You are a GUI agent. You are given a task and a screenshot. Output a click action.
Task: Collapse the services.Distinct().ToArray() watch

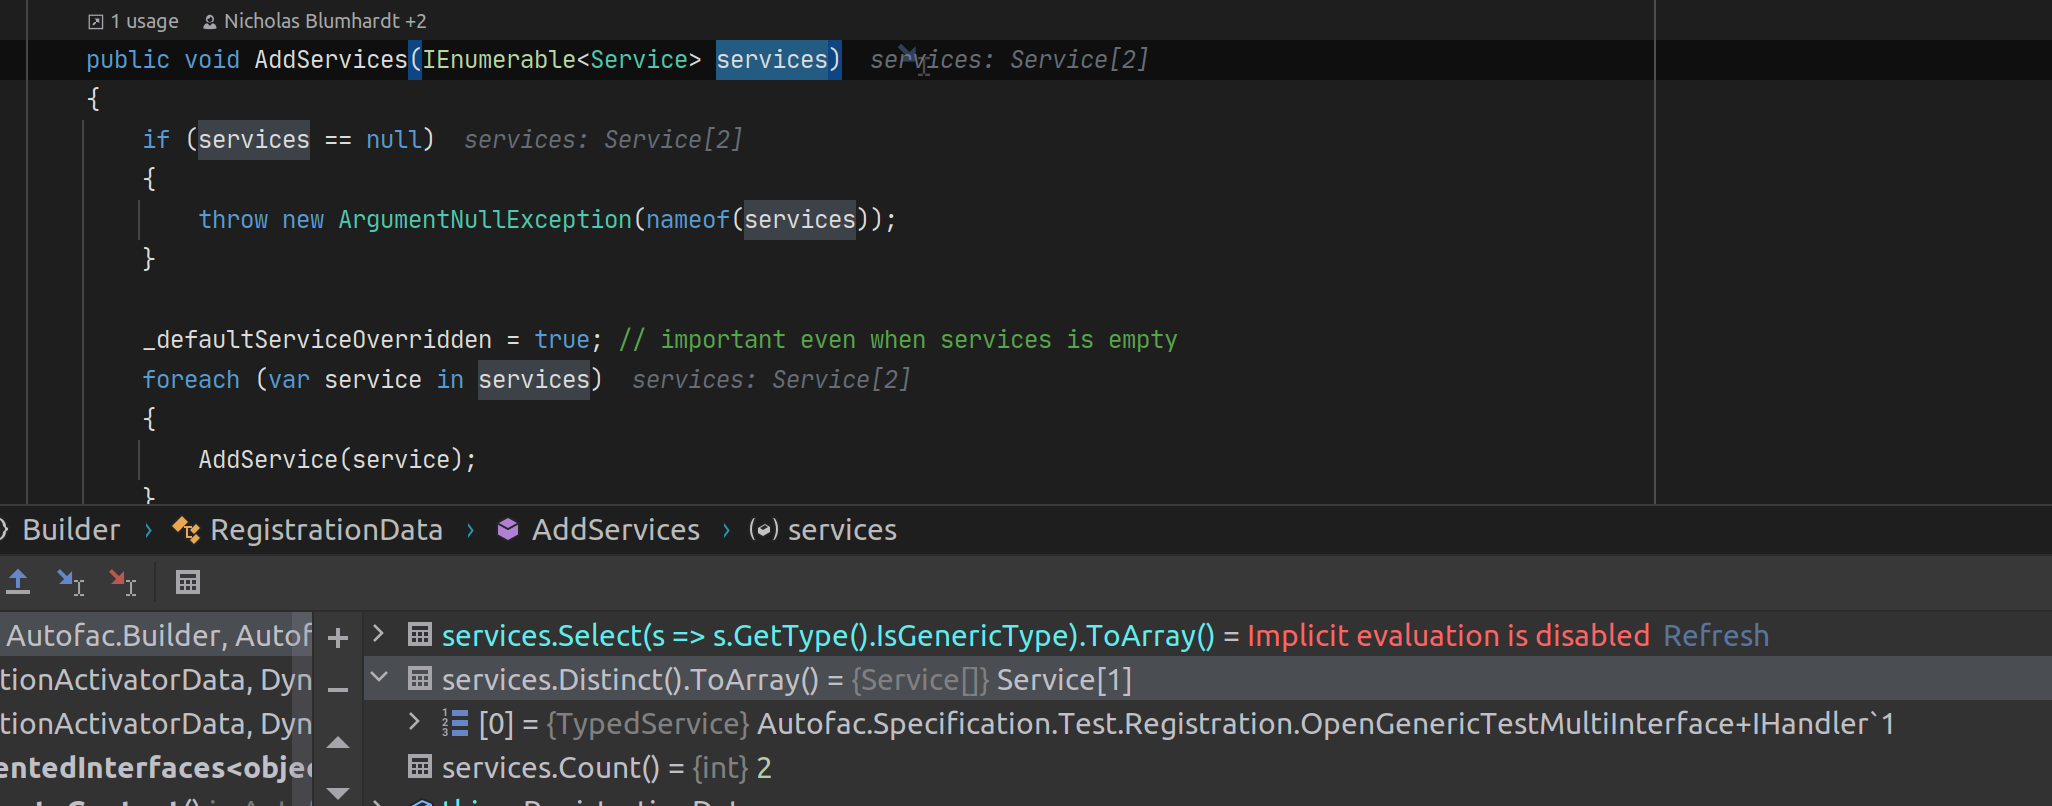coord(379,677)
